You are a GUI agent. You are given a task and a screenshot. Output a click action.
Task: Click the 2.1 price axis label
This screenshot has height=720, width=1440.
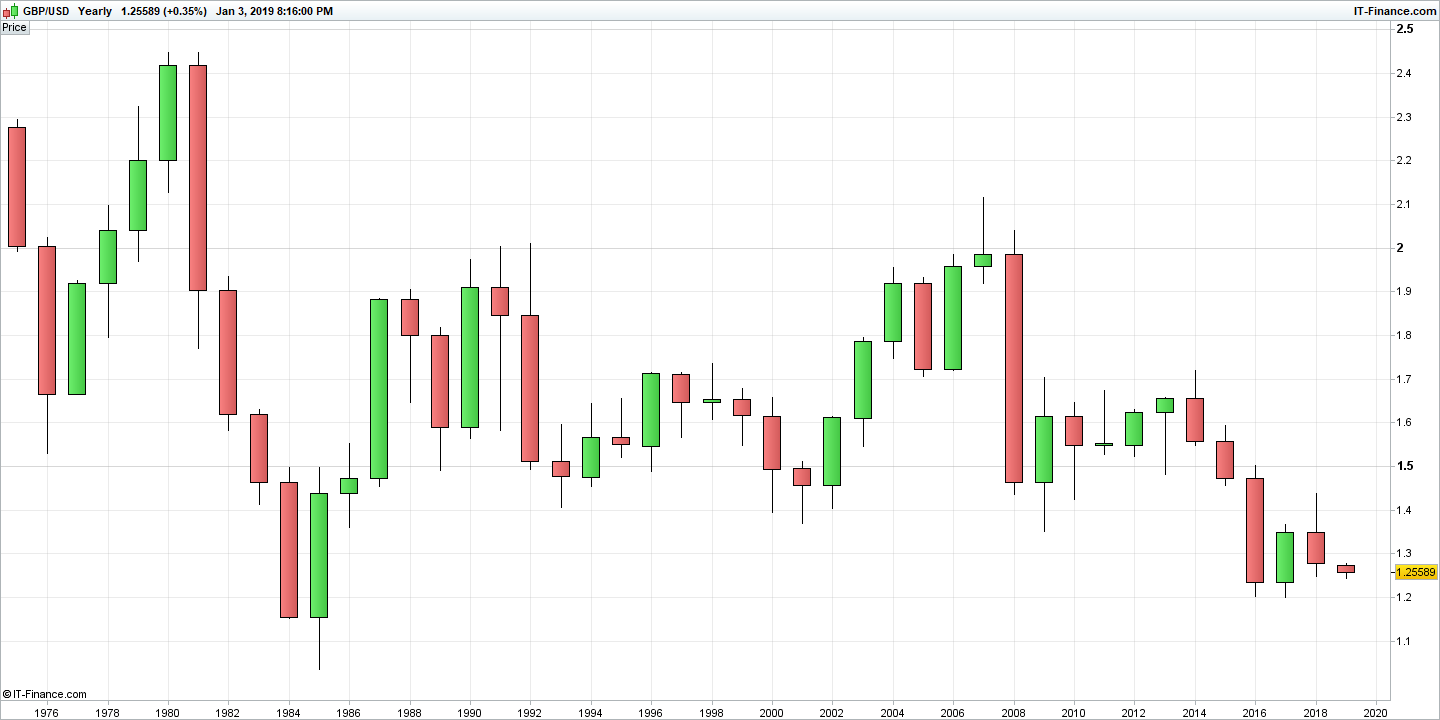click(1404, 204)
